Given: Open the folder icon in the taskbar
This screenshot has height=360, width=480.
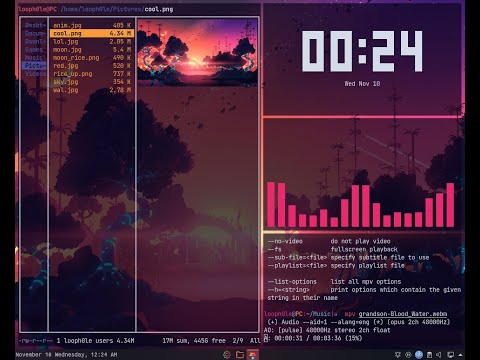Looking at the screenshot, I should (240, 355).
